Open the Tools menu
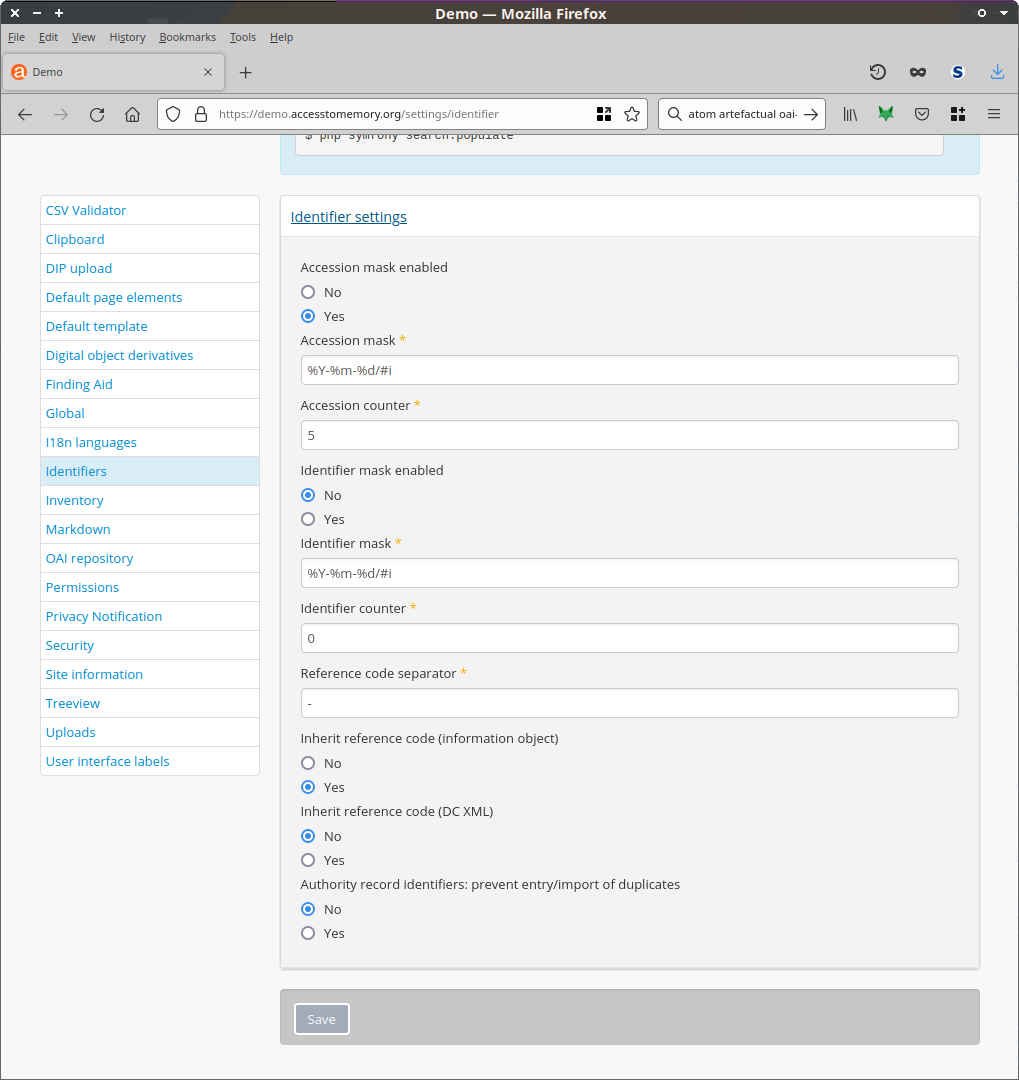 click(242, 37)
